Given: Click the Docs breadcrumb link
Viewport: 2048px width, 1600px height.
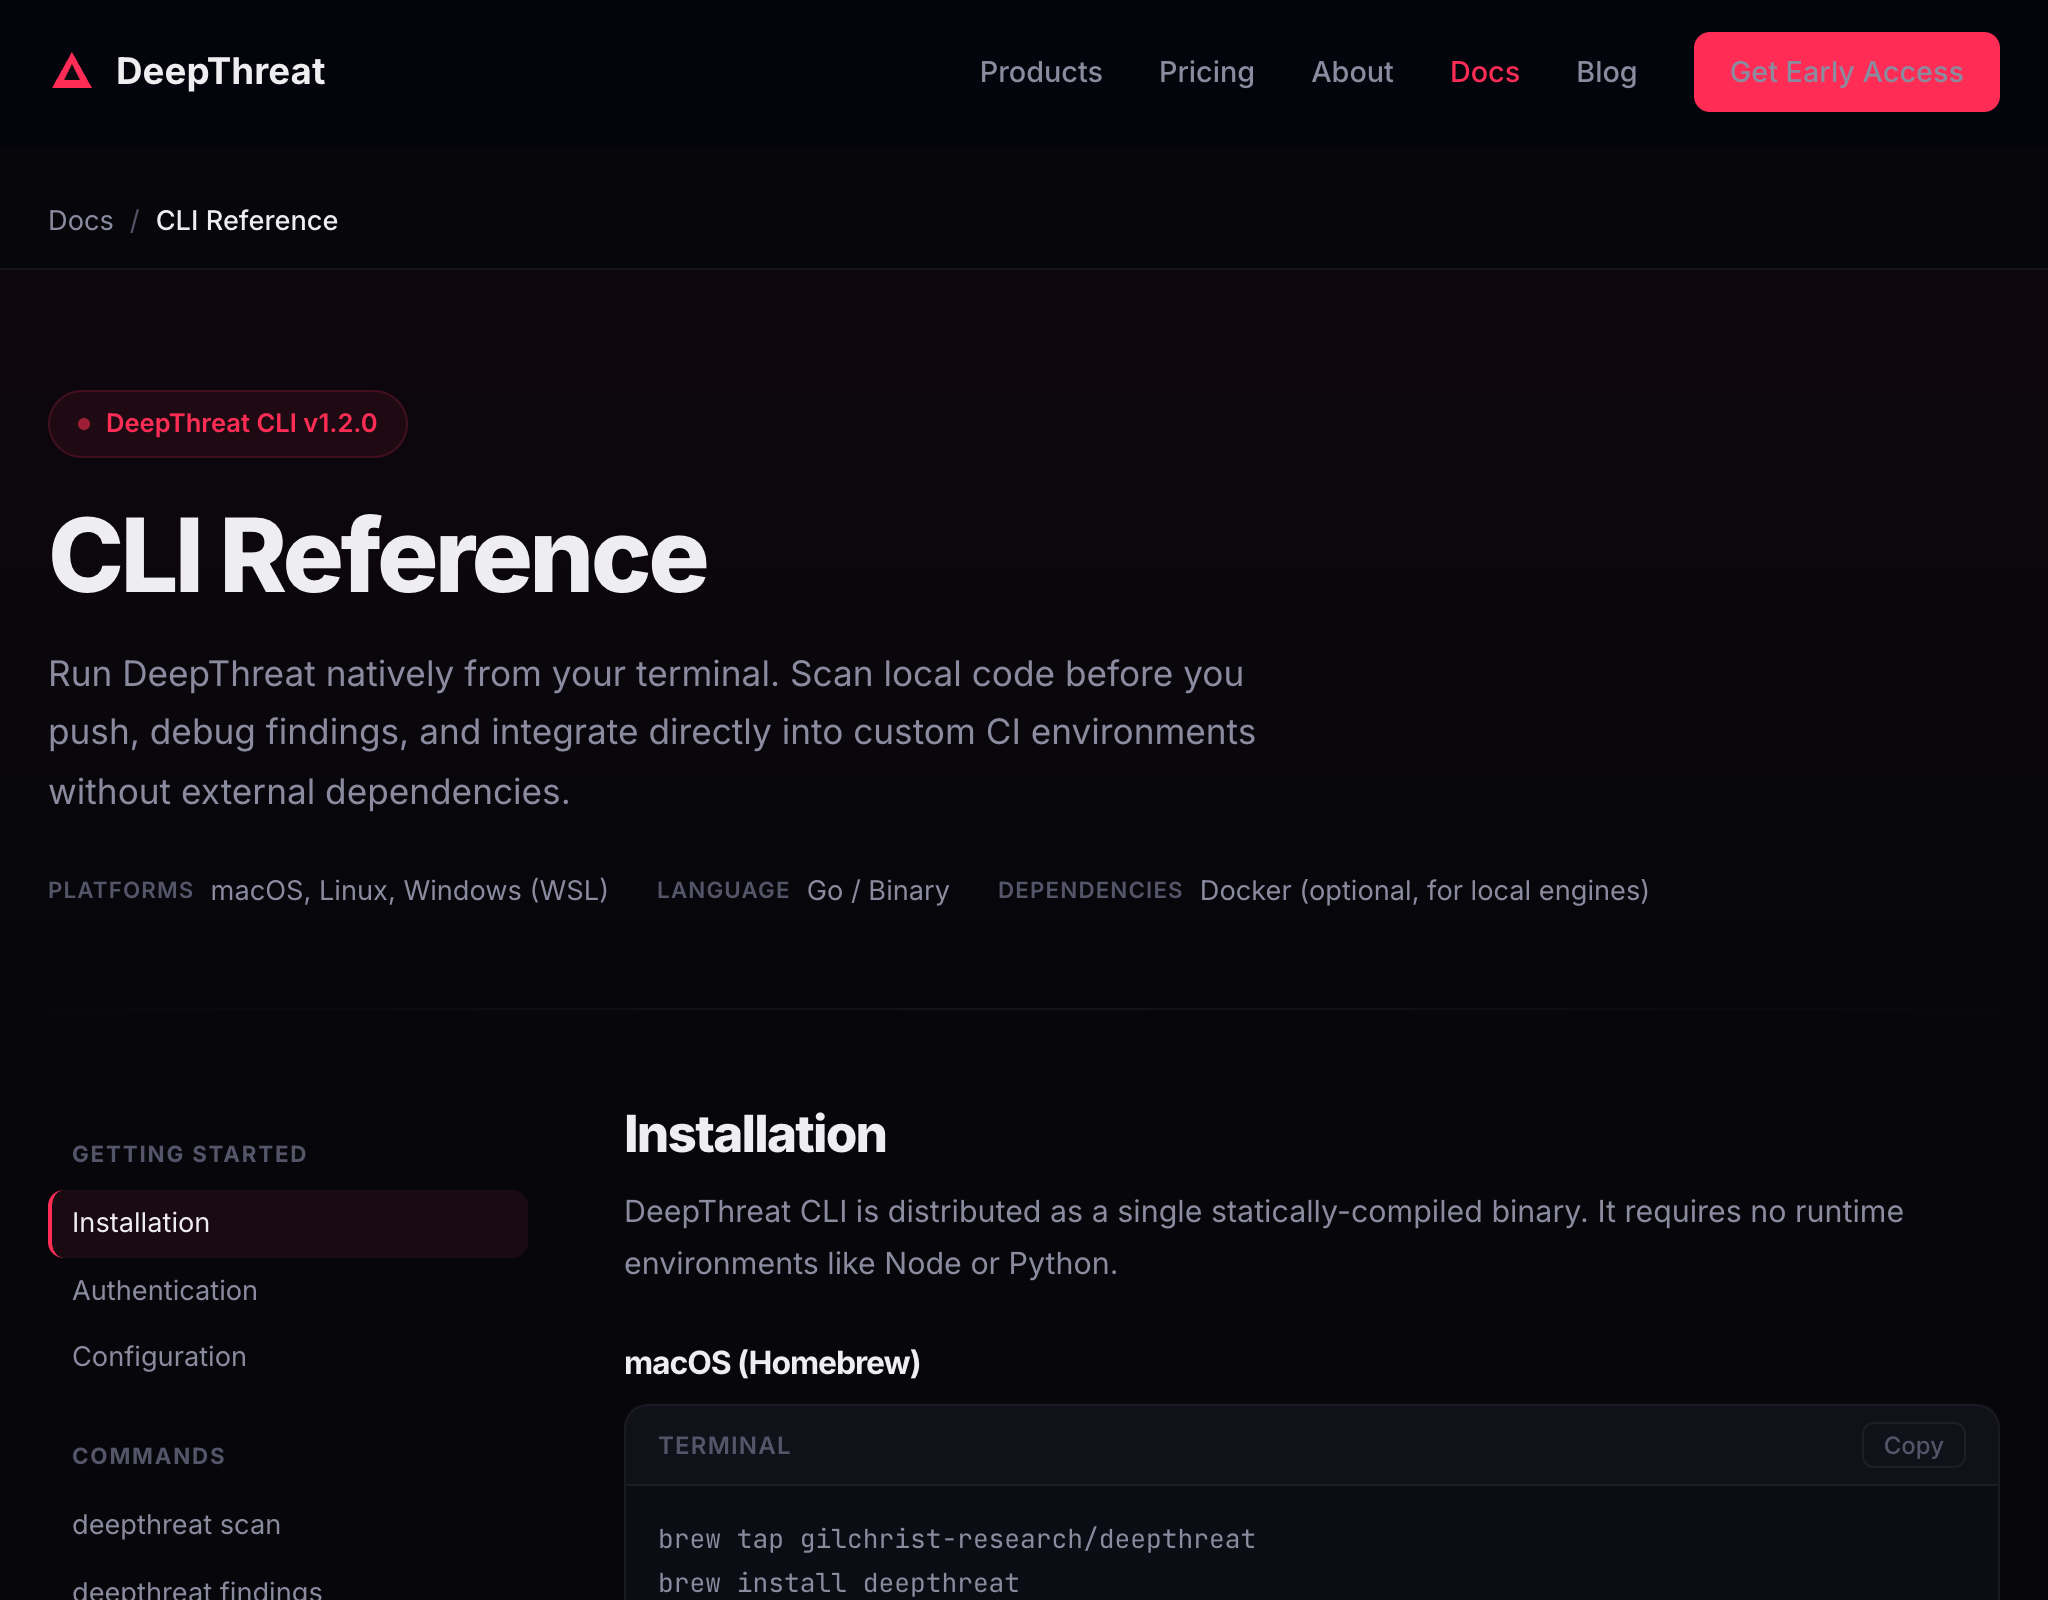Looking at the screenshot, I should tap(81, 220).
